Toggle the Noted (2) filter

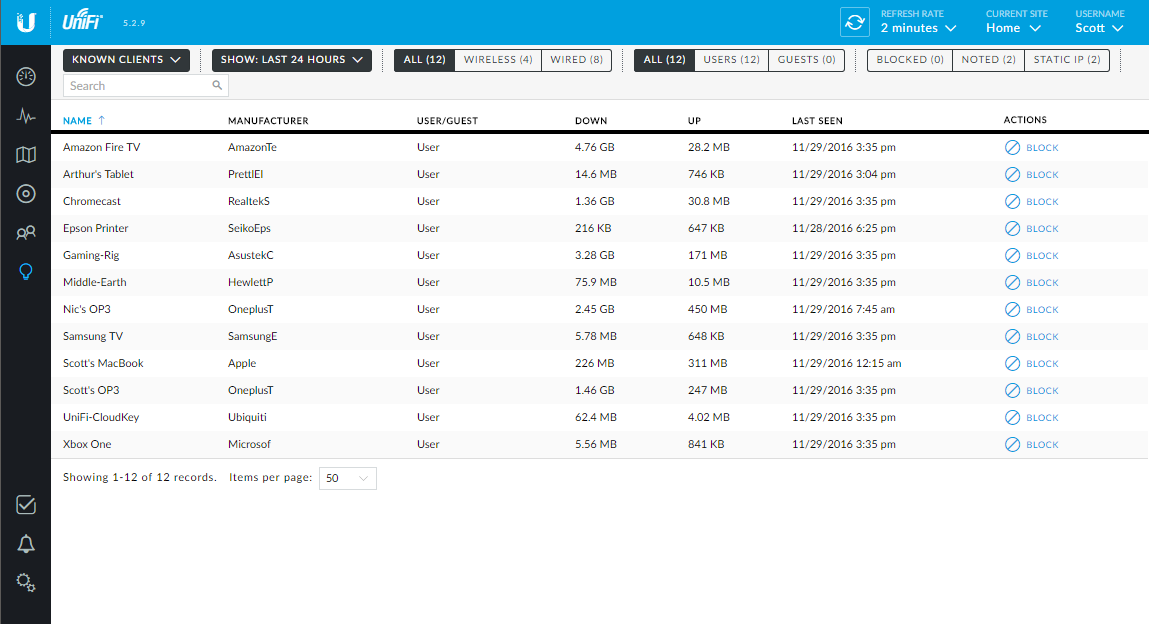tap(989, 60)
